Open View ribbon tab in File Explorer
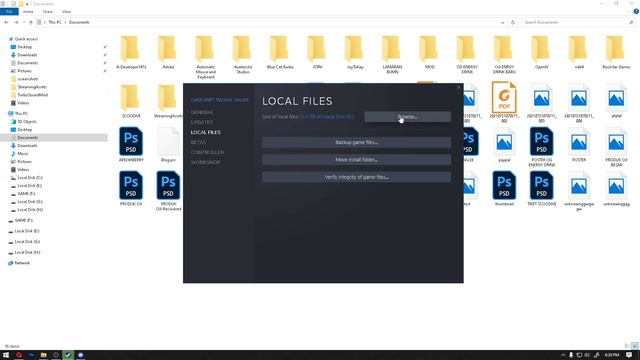 66,12
